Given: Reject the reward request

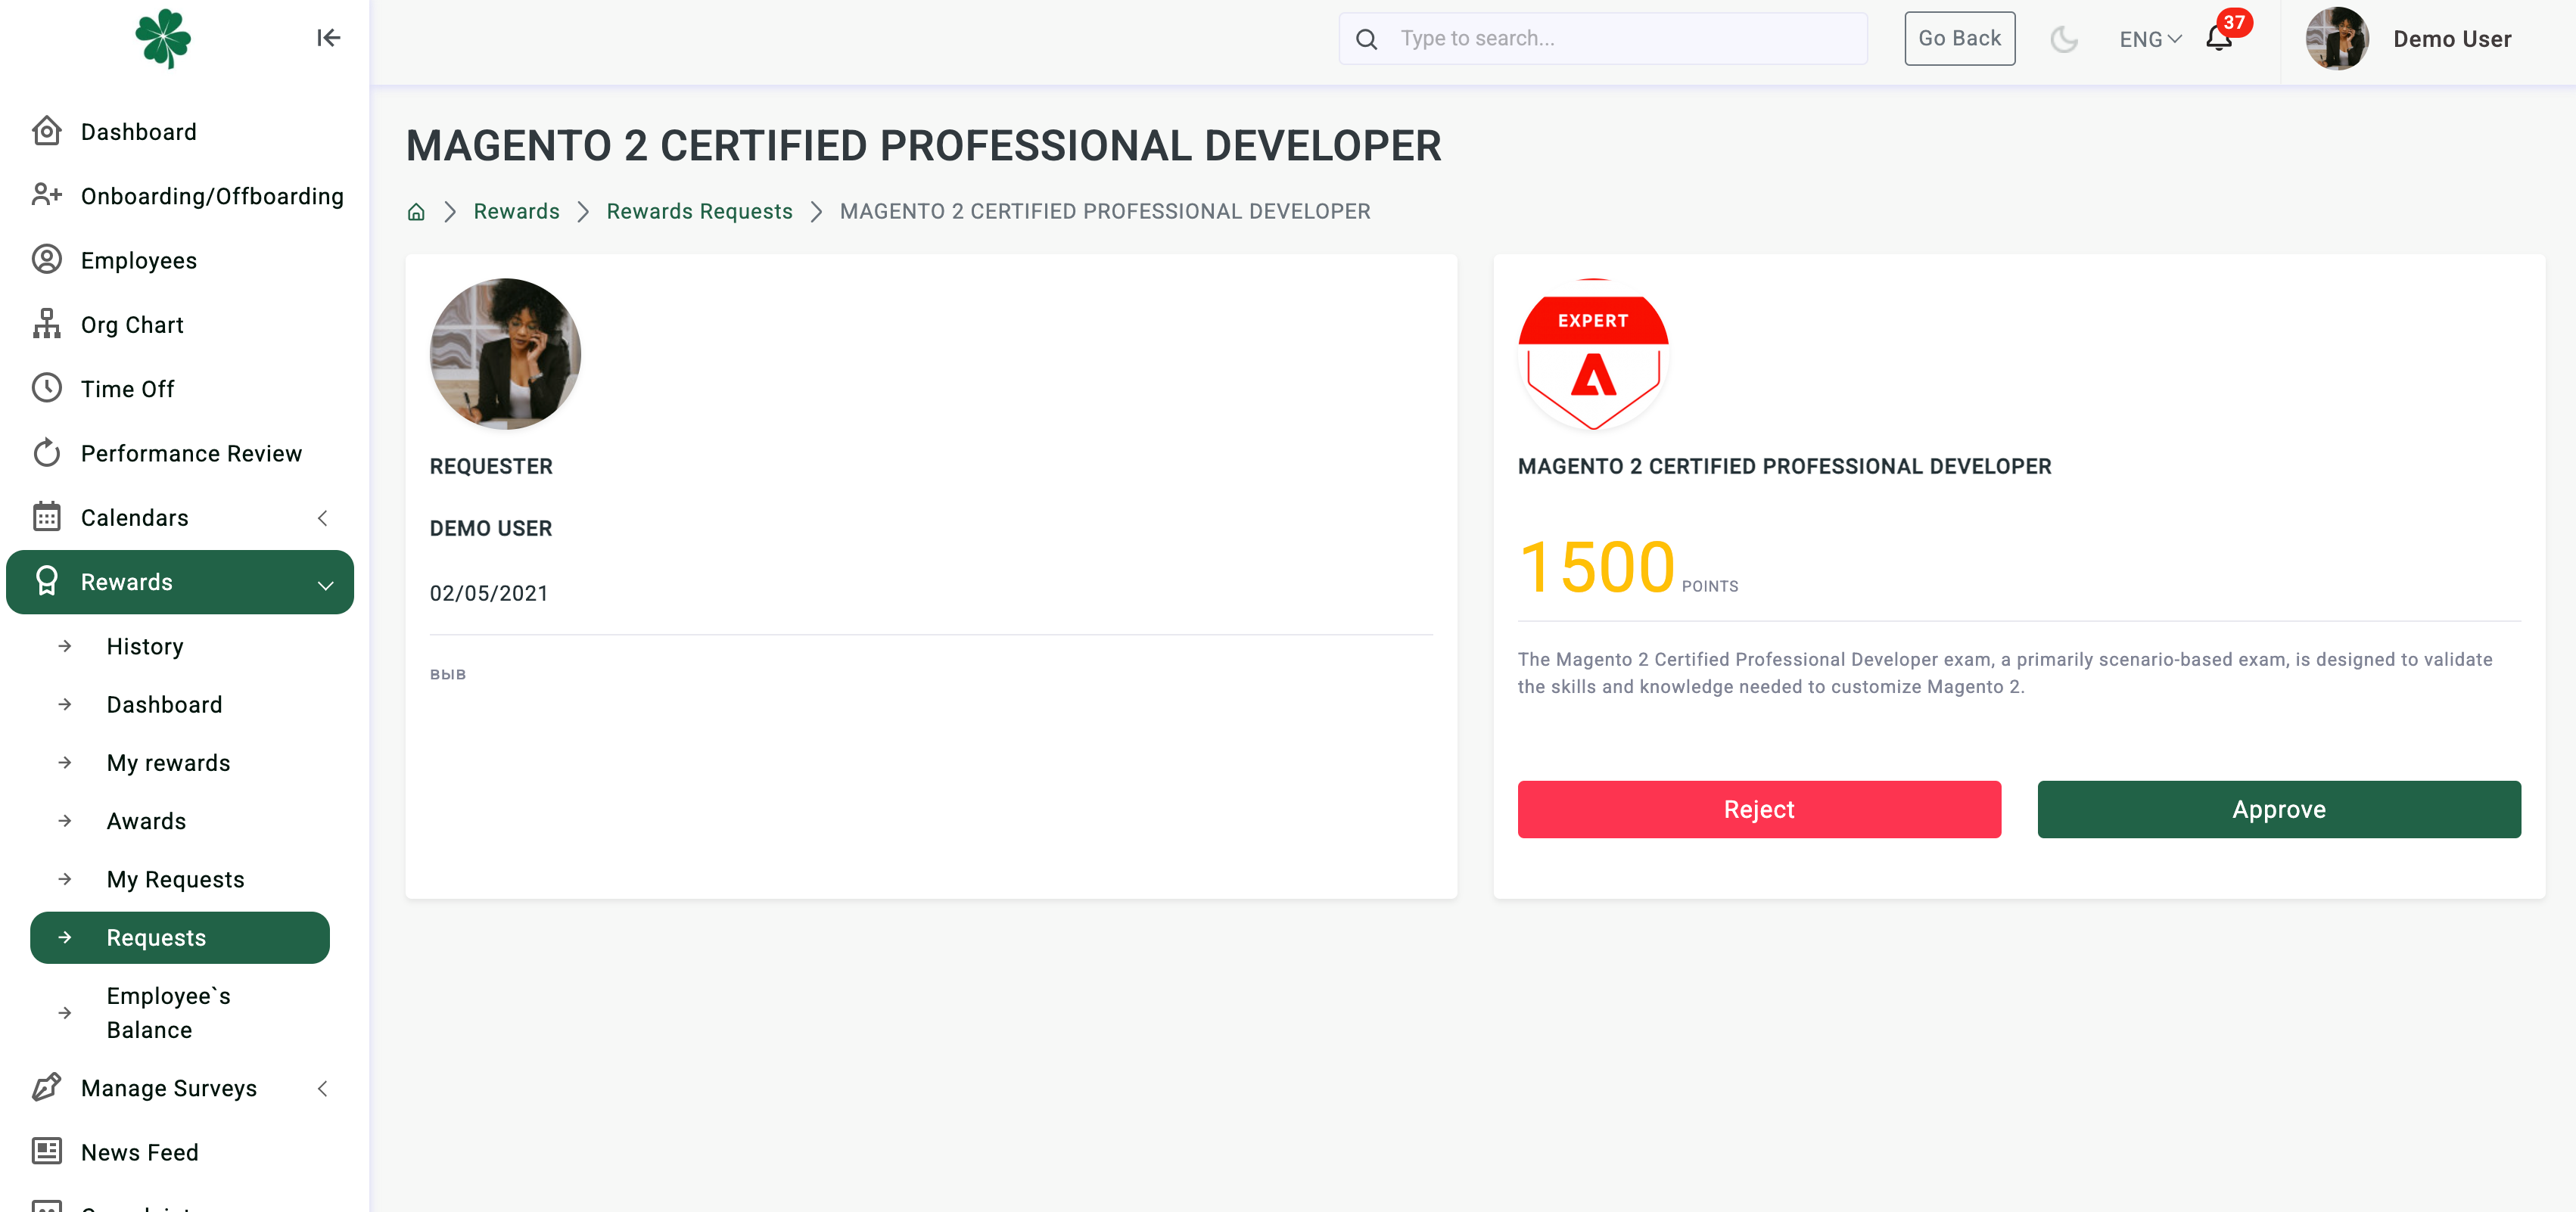Looking at the screenshot, I should [1759, 809].
